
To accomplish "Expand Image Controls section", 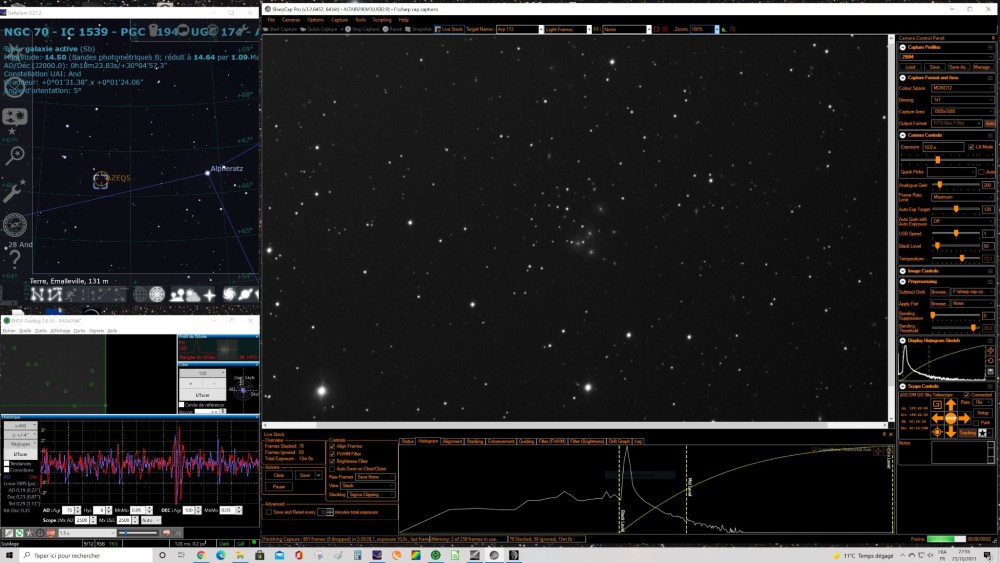I will click(902, 271).
